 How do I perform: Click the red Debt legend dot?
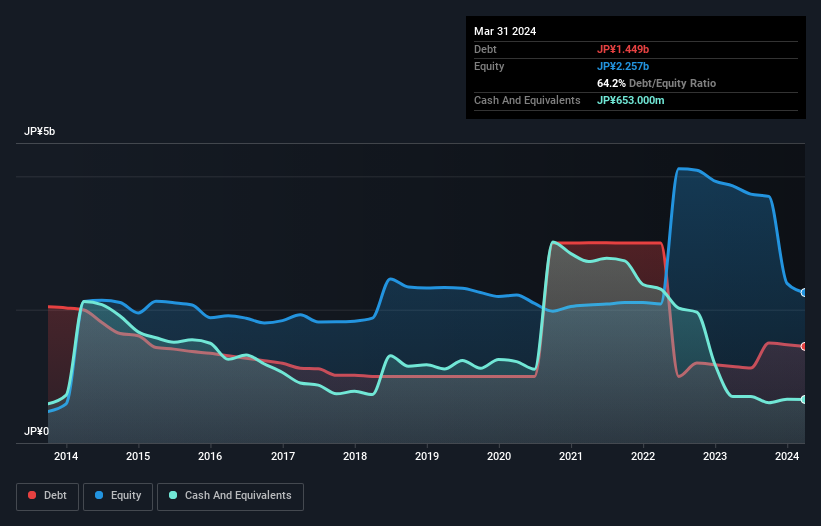click(x=32, y=495)
